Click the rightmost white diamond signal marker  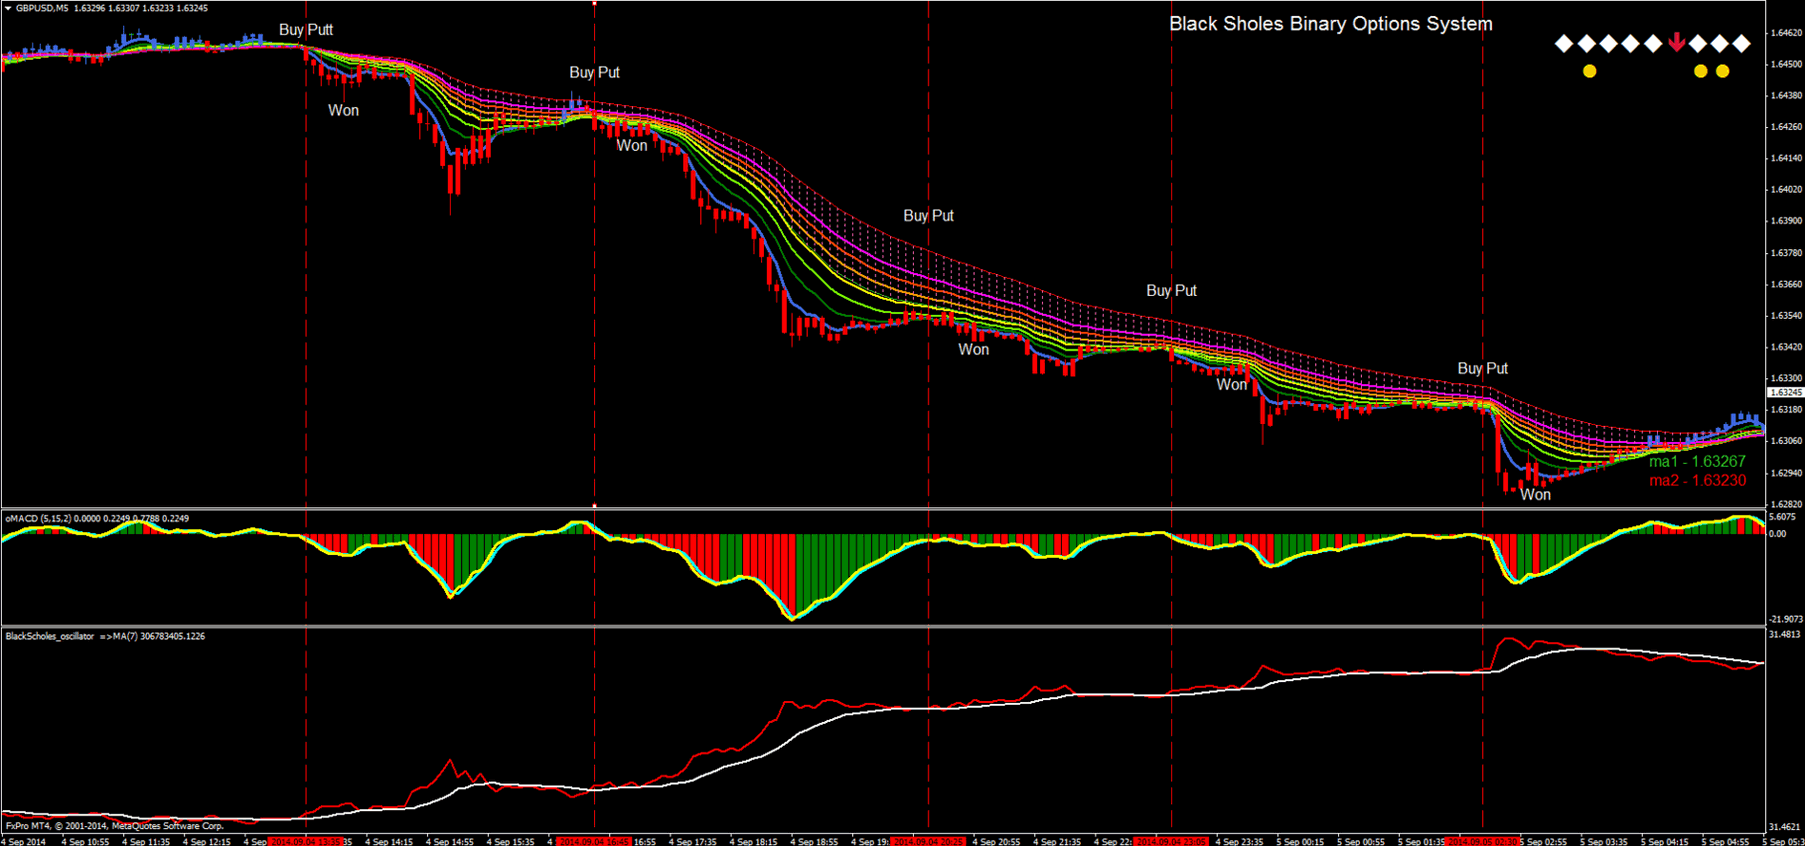pos(1742,43)
